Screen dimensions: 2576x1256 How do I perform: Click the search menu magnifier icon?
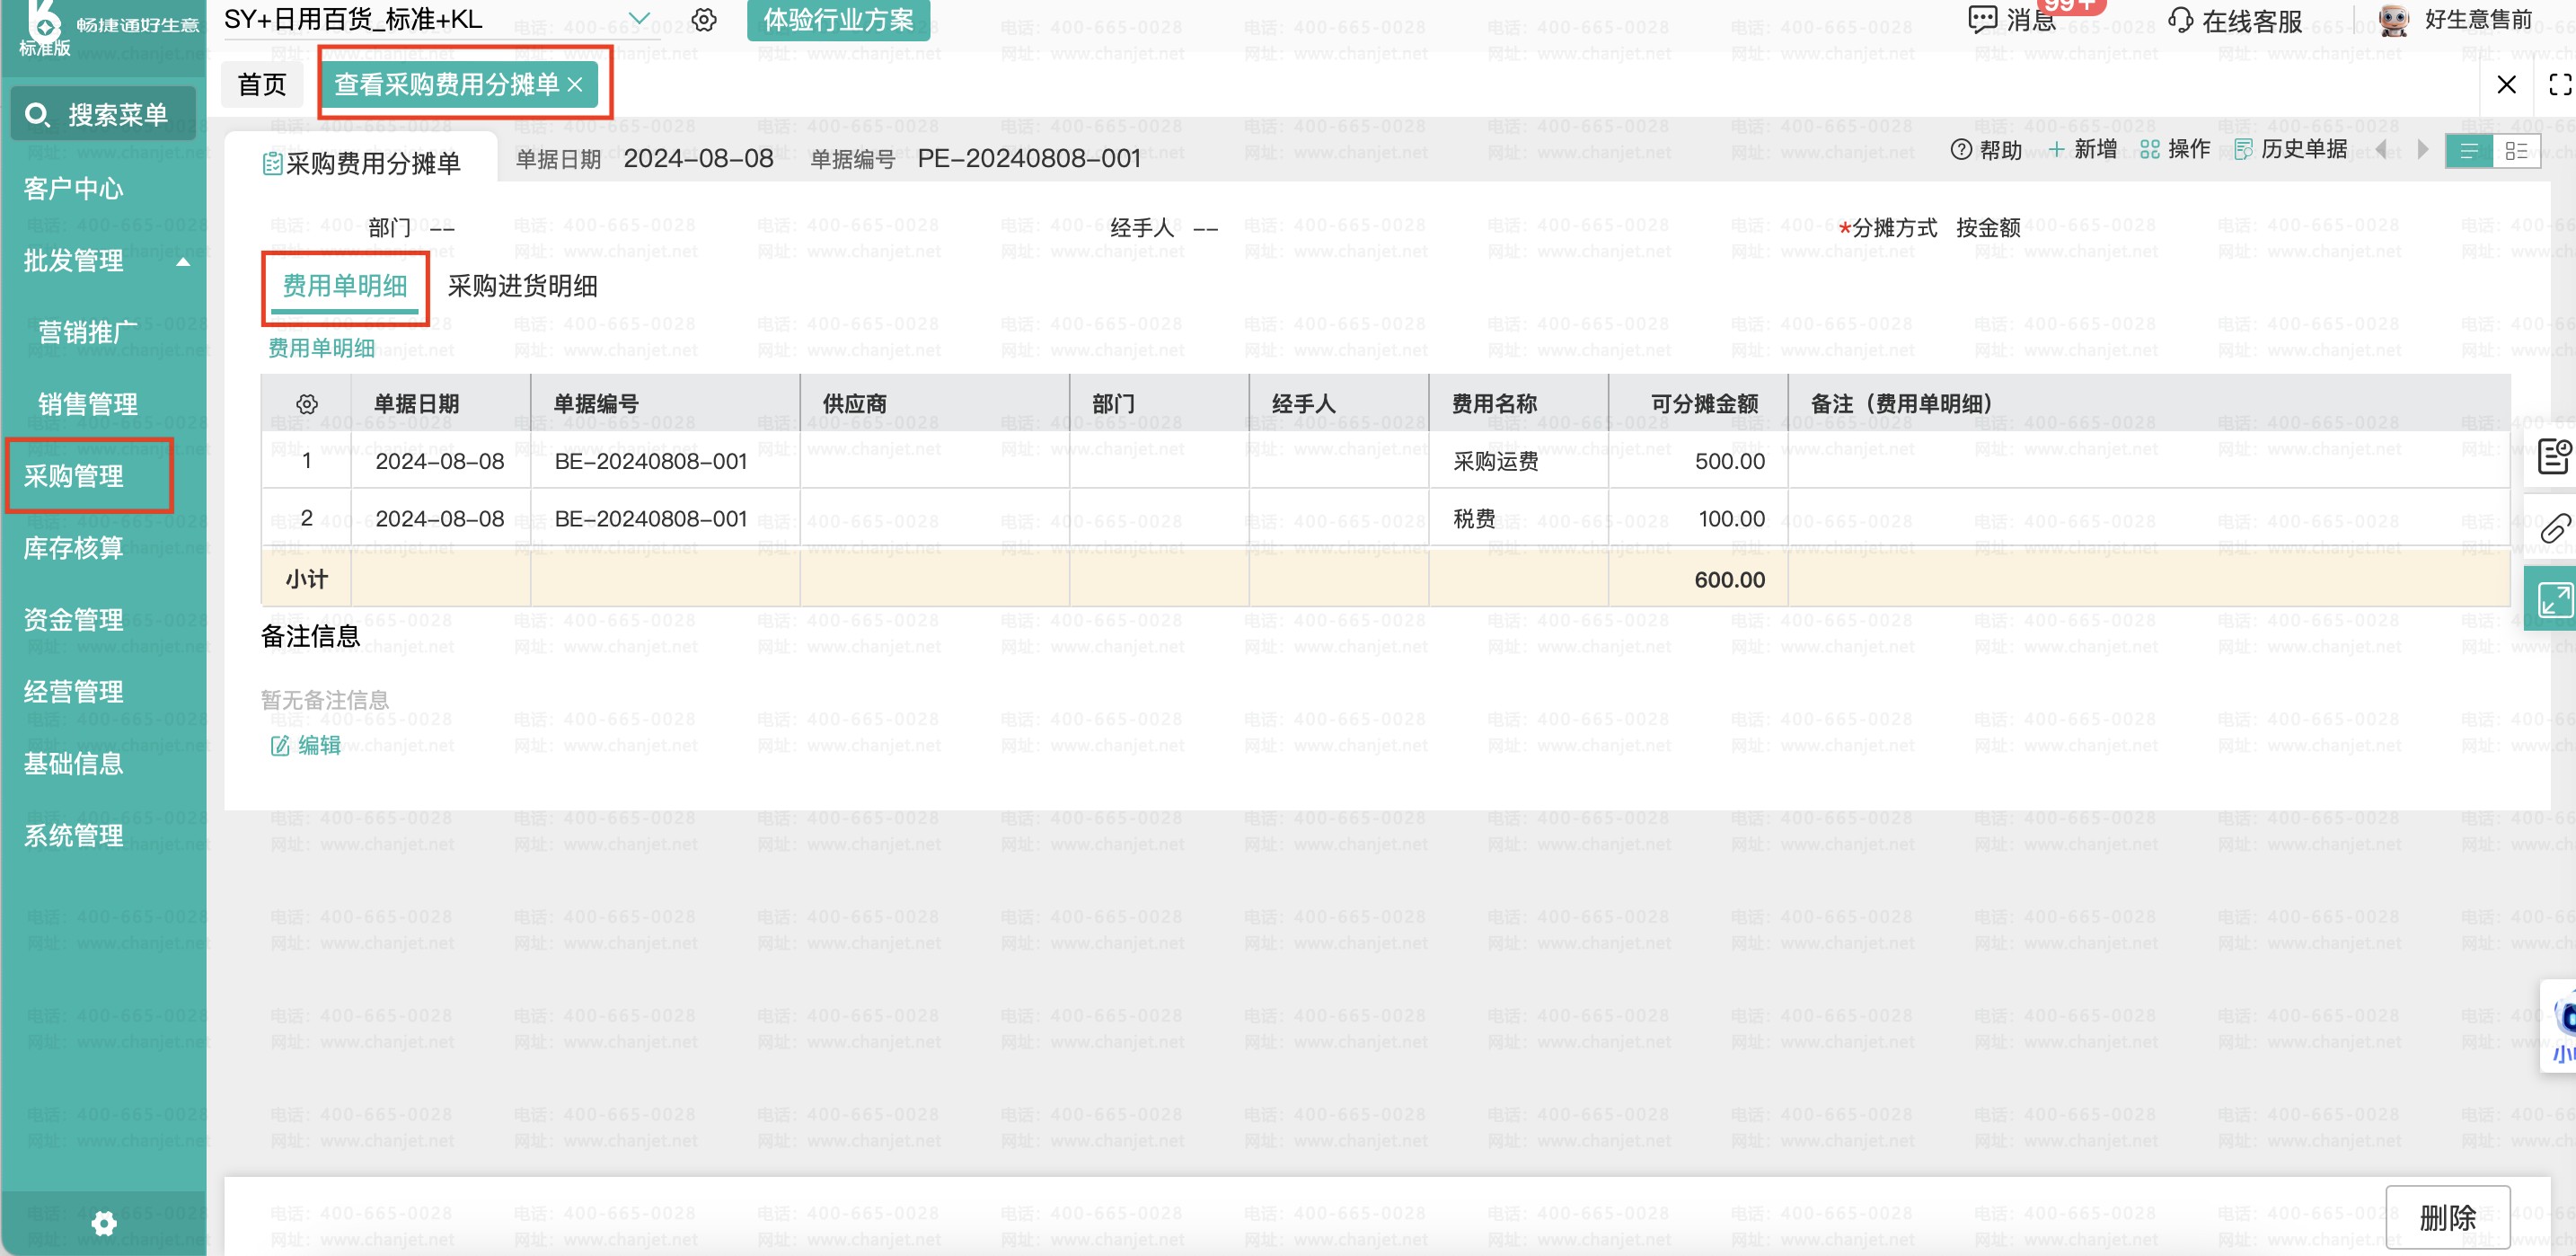pos(37,115)
